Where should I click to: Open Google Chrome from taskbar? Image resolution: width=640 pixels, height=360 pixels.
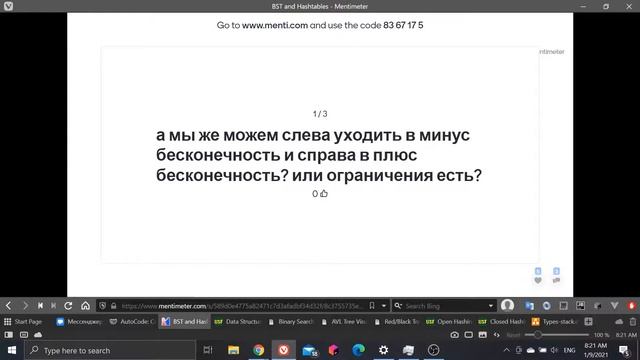point(258,350)
